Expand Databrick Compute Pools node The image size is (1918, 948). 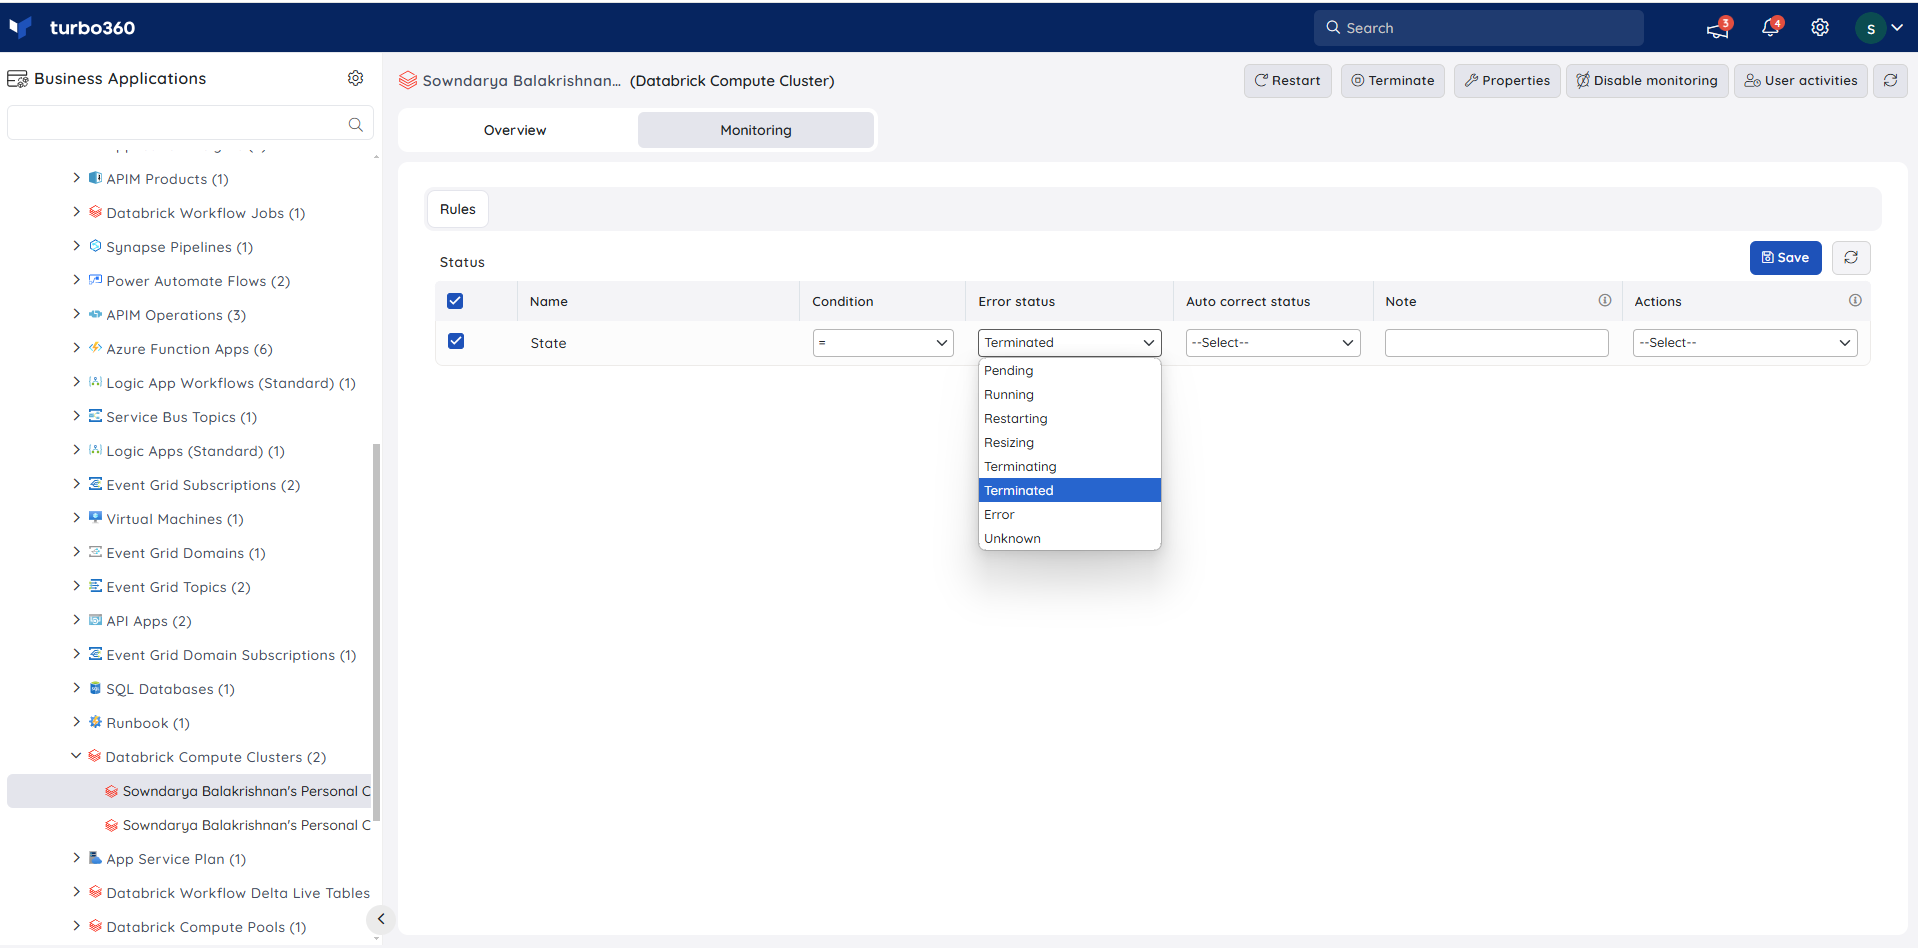[x=77, y=926]
